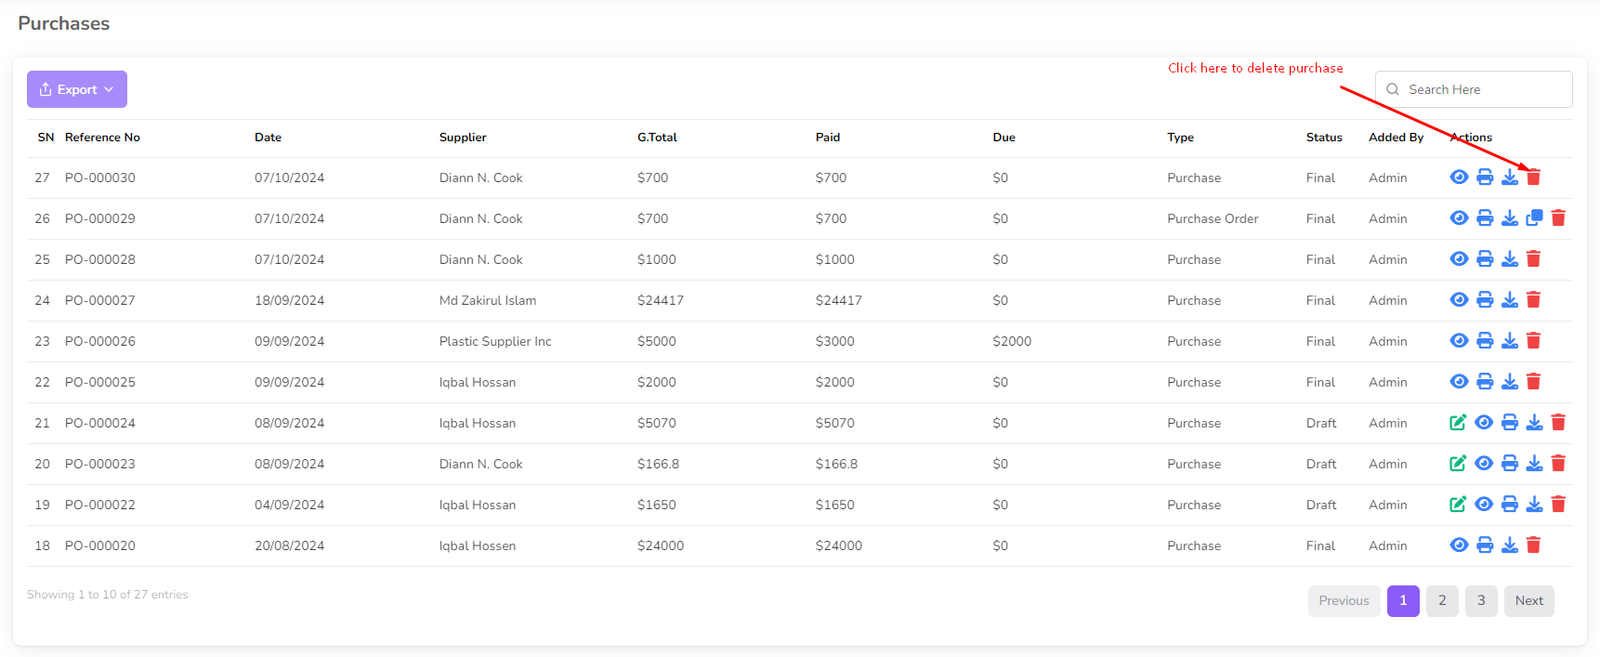The width and height of the screenshot is (1600, 657).
Task: Open the Export dropdown
Action: pos(77,90)
